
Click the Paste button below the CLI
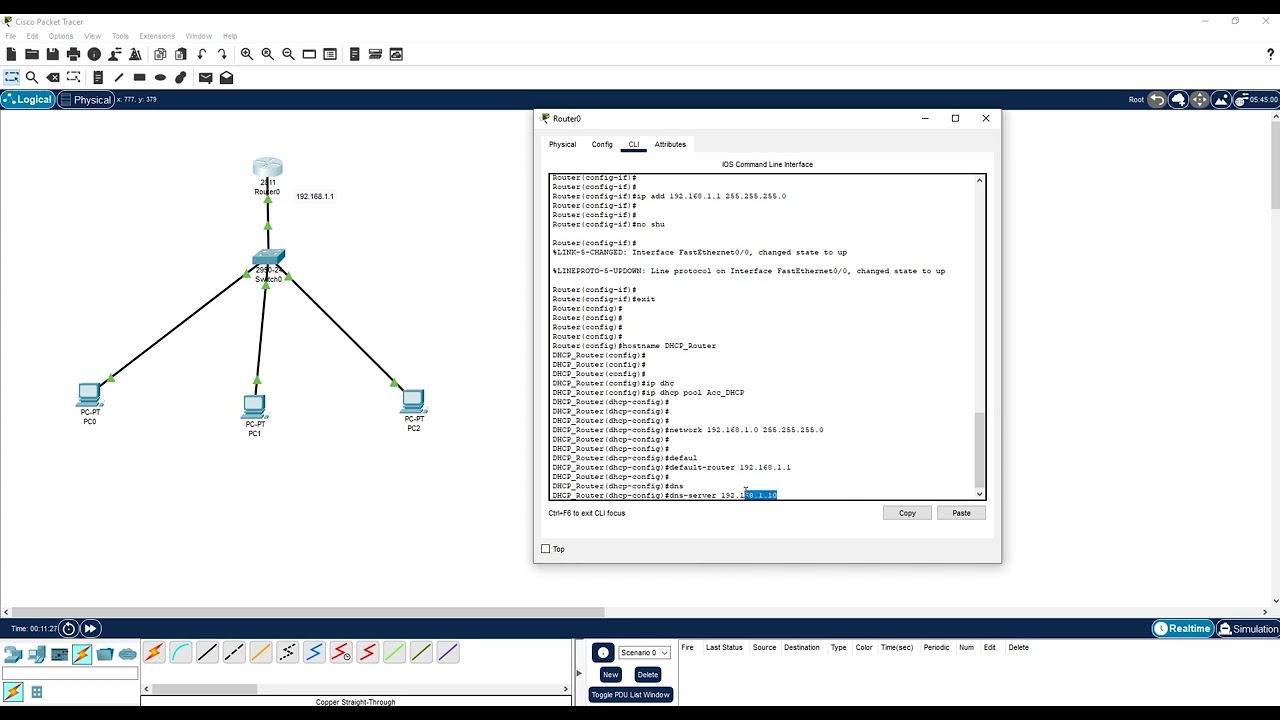tap(961, 513)
